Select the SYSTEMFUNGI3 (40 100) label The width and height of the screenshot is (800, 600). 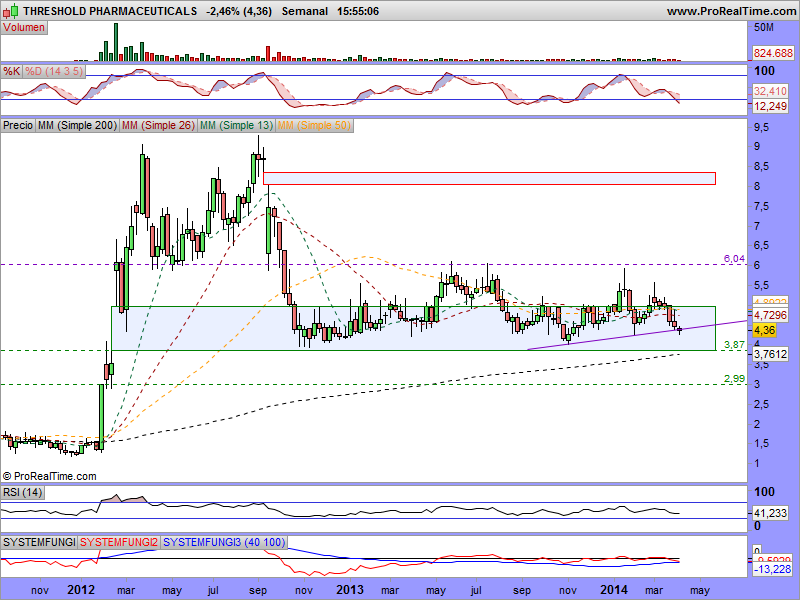pyautogui.click(x=224, y=542)
